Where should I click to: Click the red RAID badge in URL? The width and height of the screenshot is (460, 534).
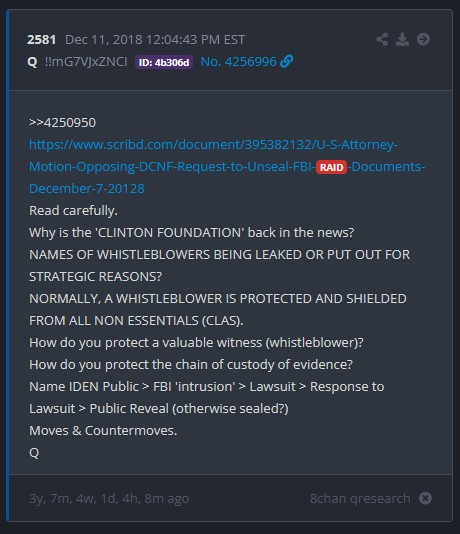click(331, 167)
